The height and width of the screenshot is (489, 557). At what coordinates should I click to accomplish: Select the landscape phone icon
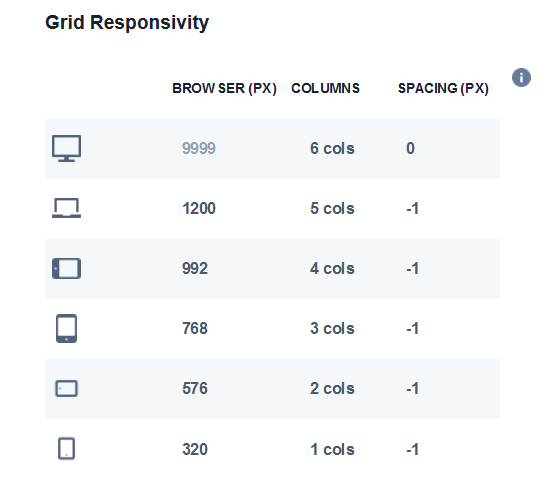pos(66,389)
